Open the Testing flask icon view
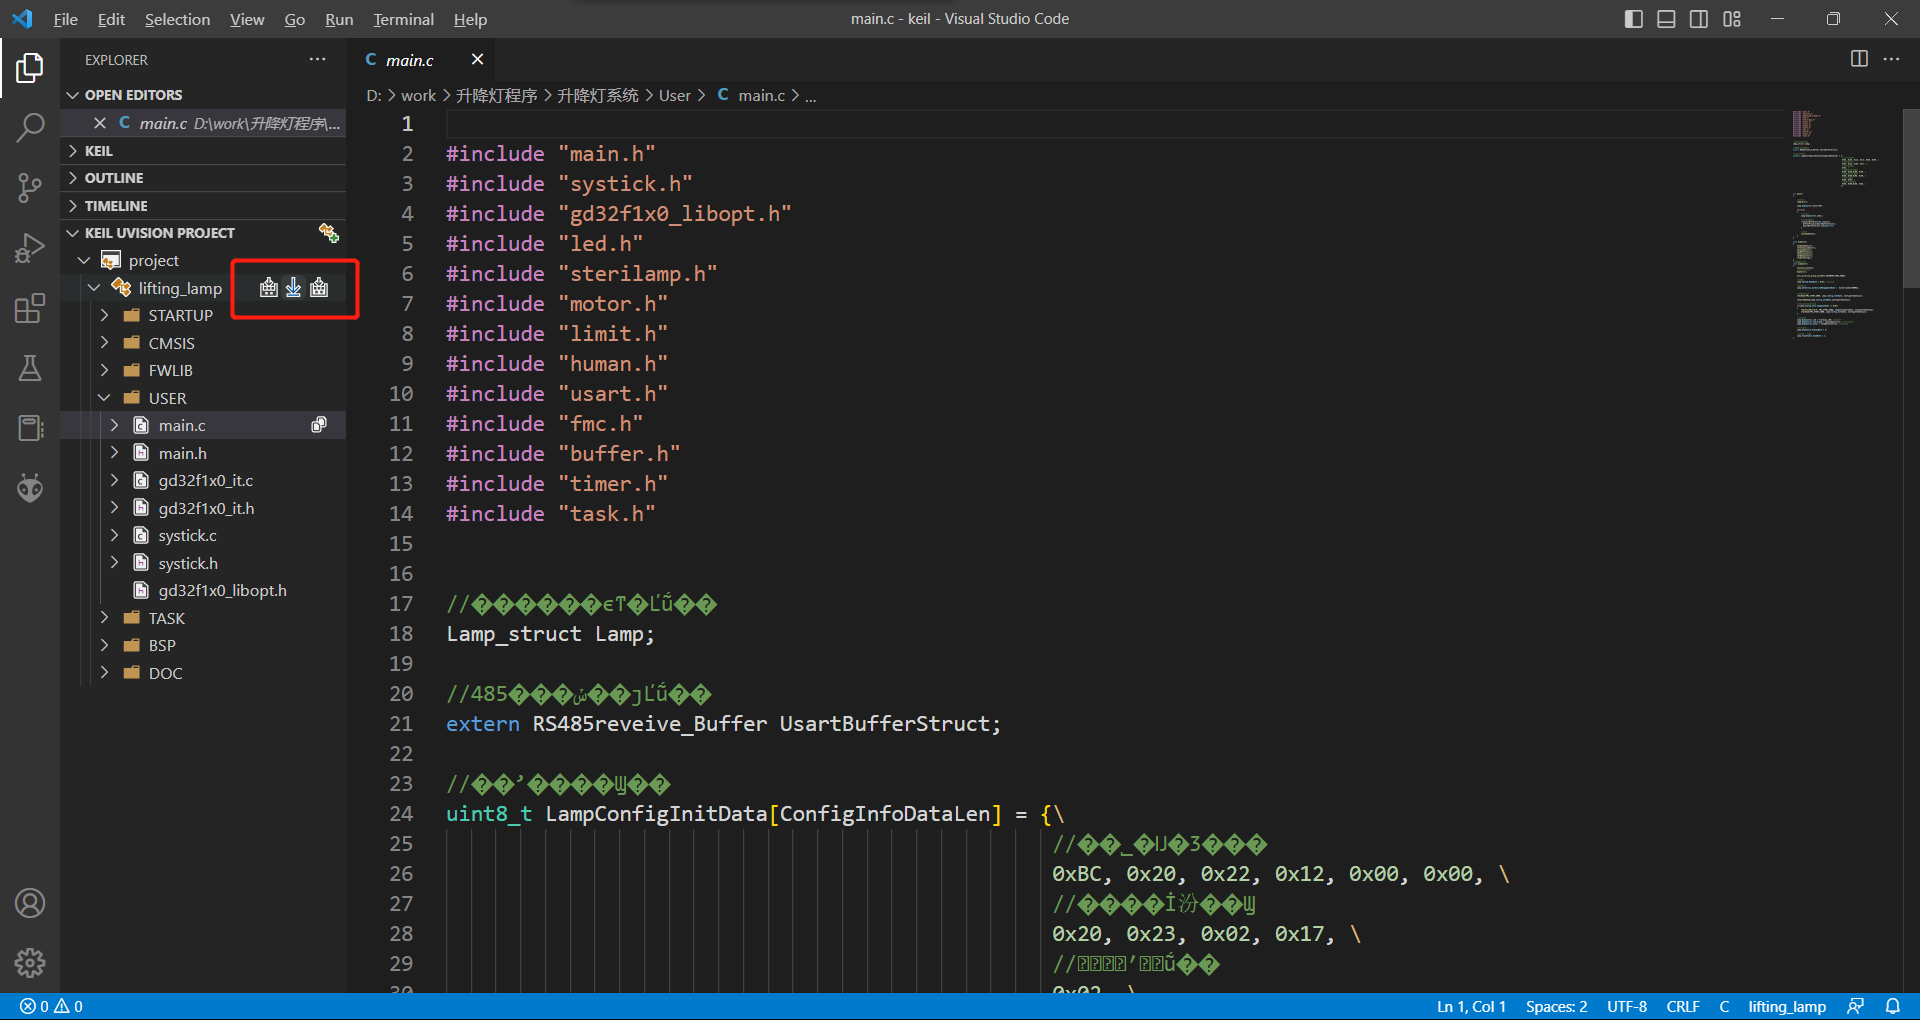 30,368
